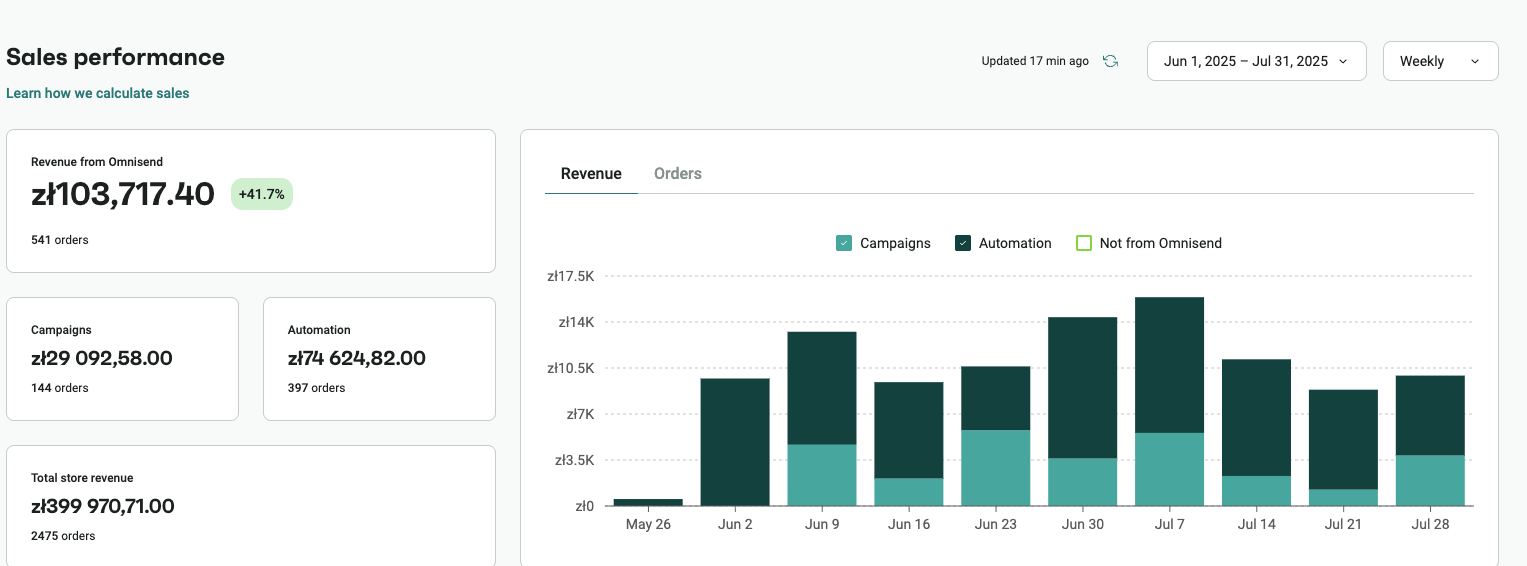Screen dimensions: 1527x566
Task: Select the Revenue tab
Action: [591, 174]
